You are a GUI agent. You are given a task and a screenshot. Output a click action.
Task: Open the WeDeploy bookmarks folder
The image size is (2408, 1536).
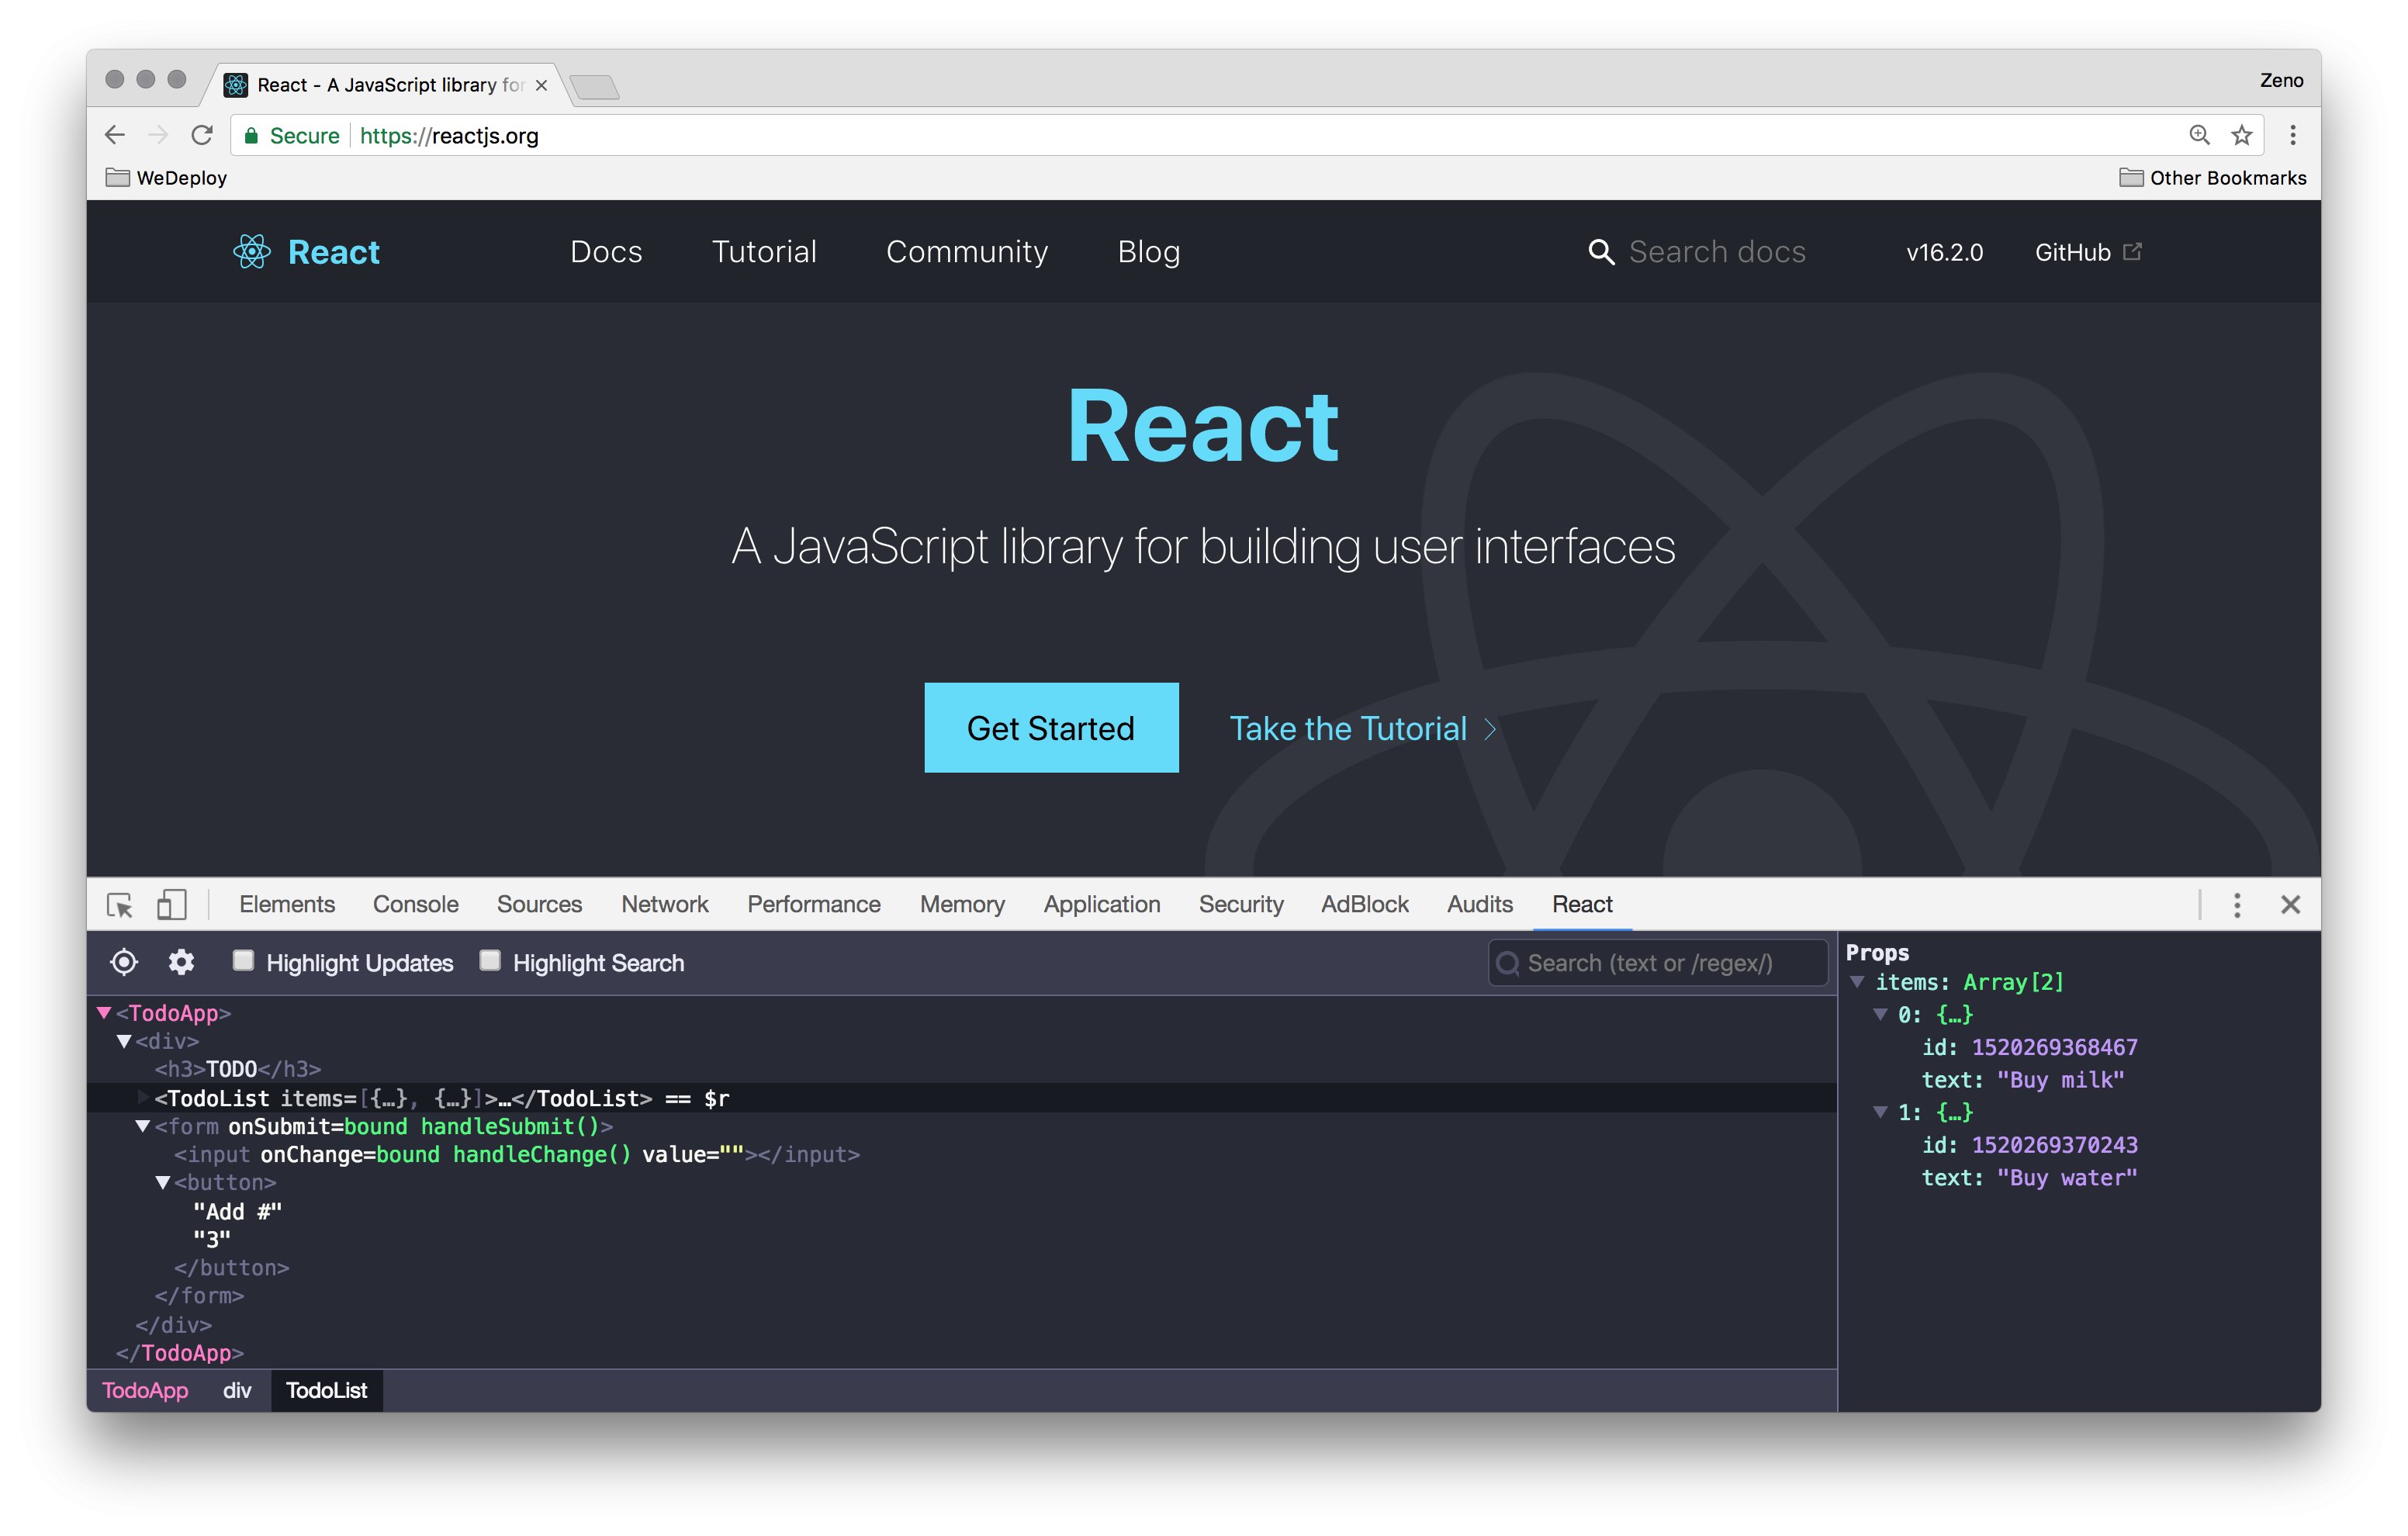(x=167, y=178)
